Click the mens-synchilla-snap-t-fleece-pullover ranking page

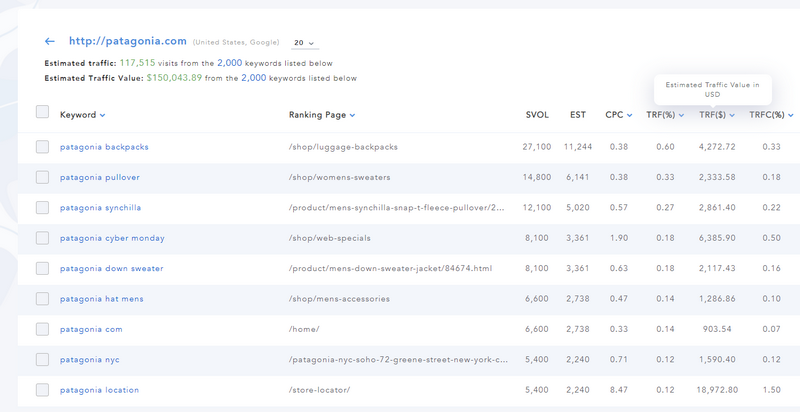[398, 208]
